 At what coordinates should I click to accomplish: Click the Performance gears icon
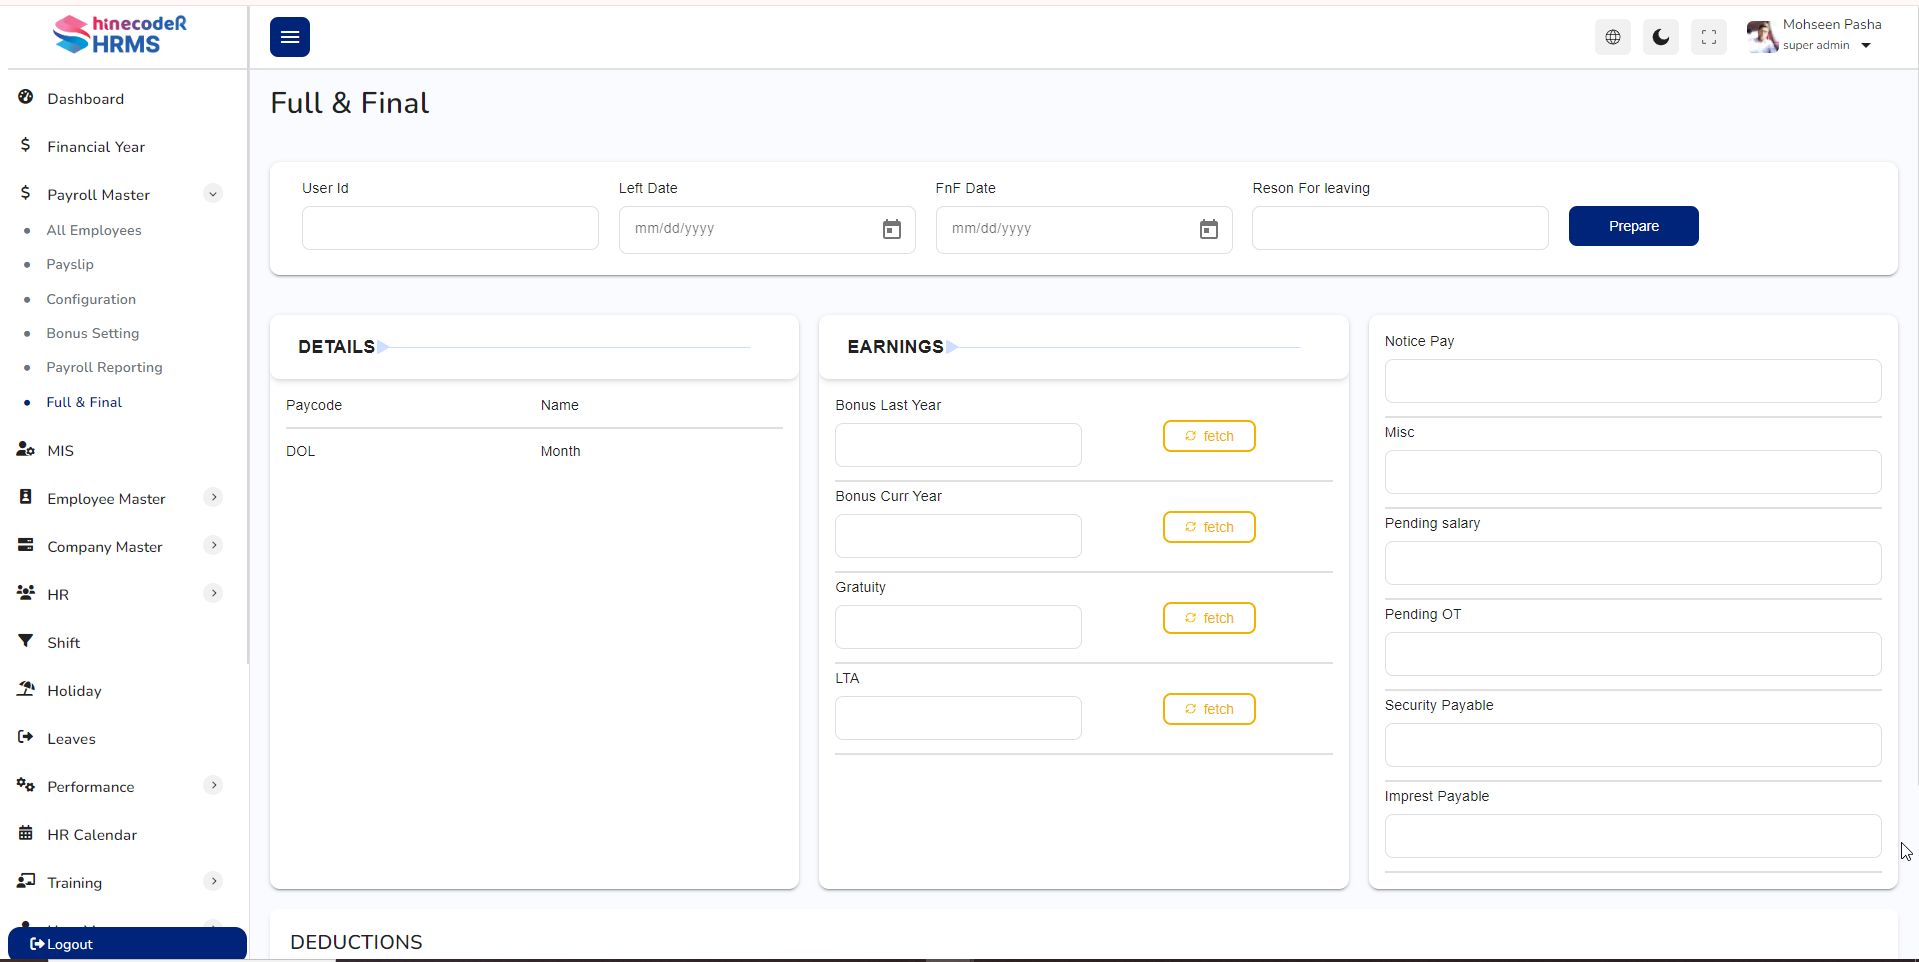26,785
